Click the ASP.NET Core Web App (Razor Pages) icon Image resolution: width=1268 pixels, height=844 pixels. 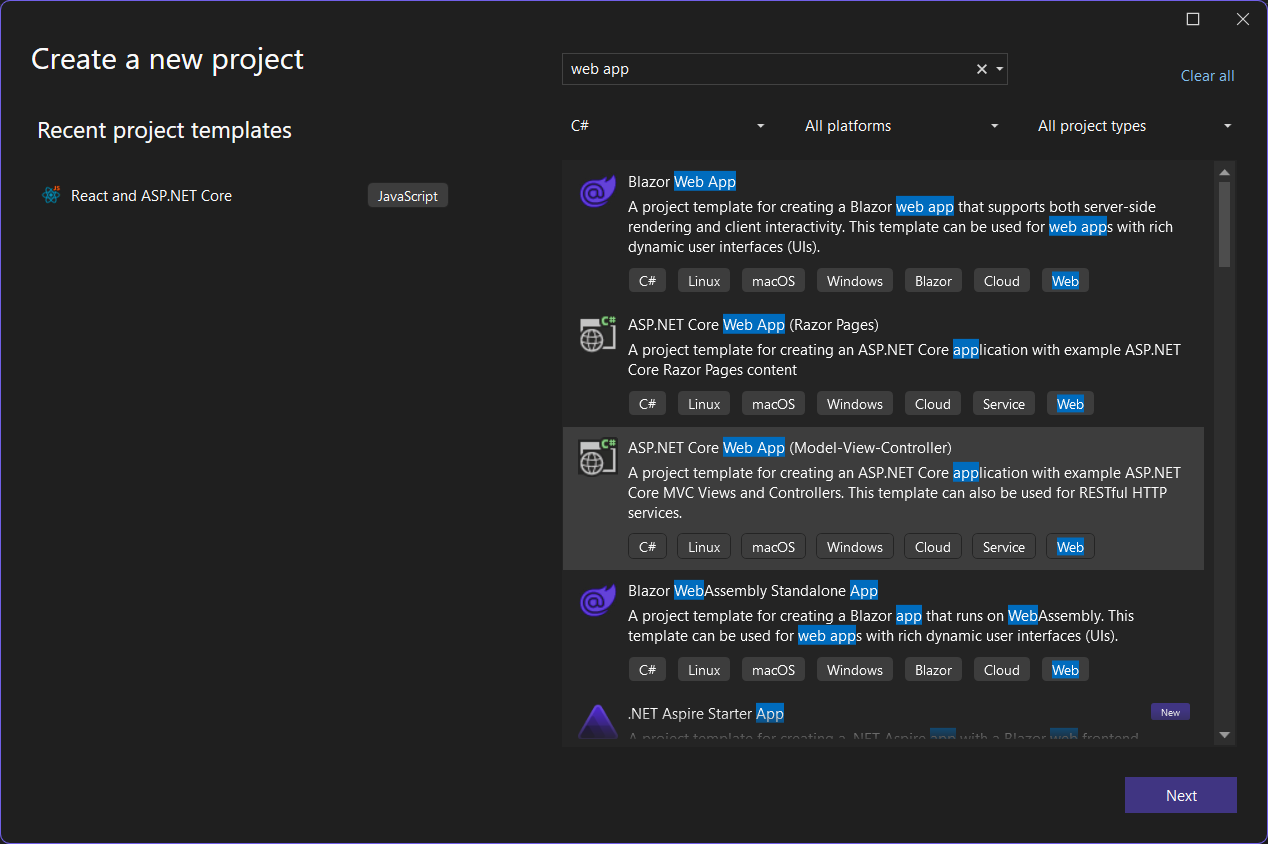pyautogui.click(x=597, y=334)
